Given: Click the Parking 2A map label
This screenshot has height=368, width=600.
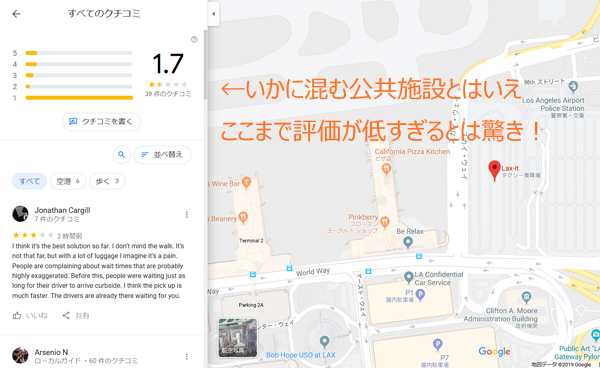Looking at the screenshot, I should click(251, 305).
